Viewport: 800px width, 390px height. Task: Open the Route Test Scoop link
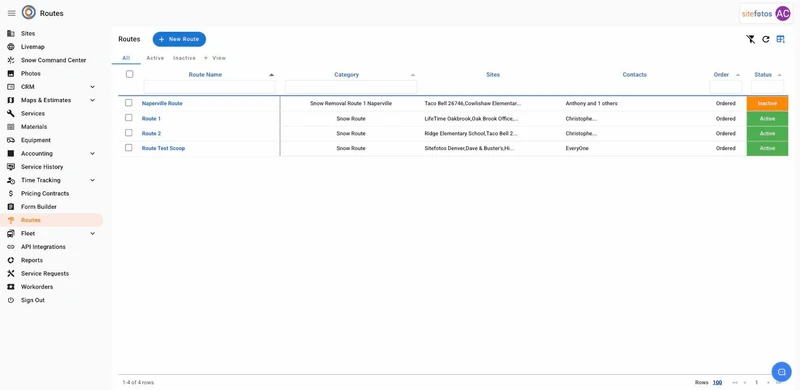163,148
